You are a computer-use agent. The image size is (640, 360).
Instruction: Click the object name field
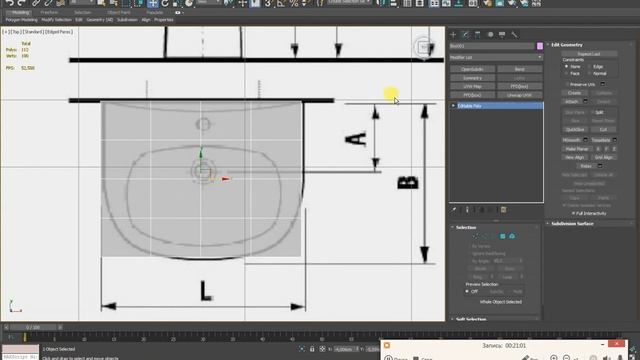[492, 46]
